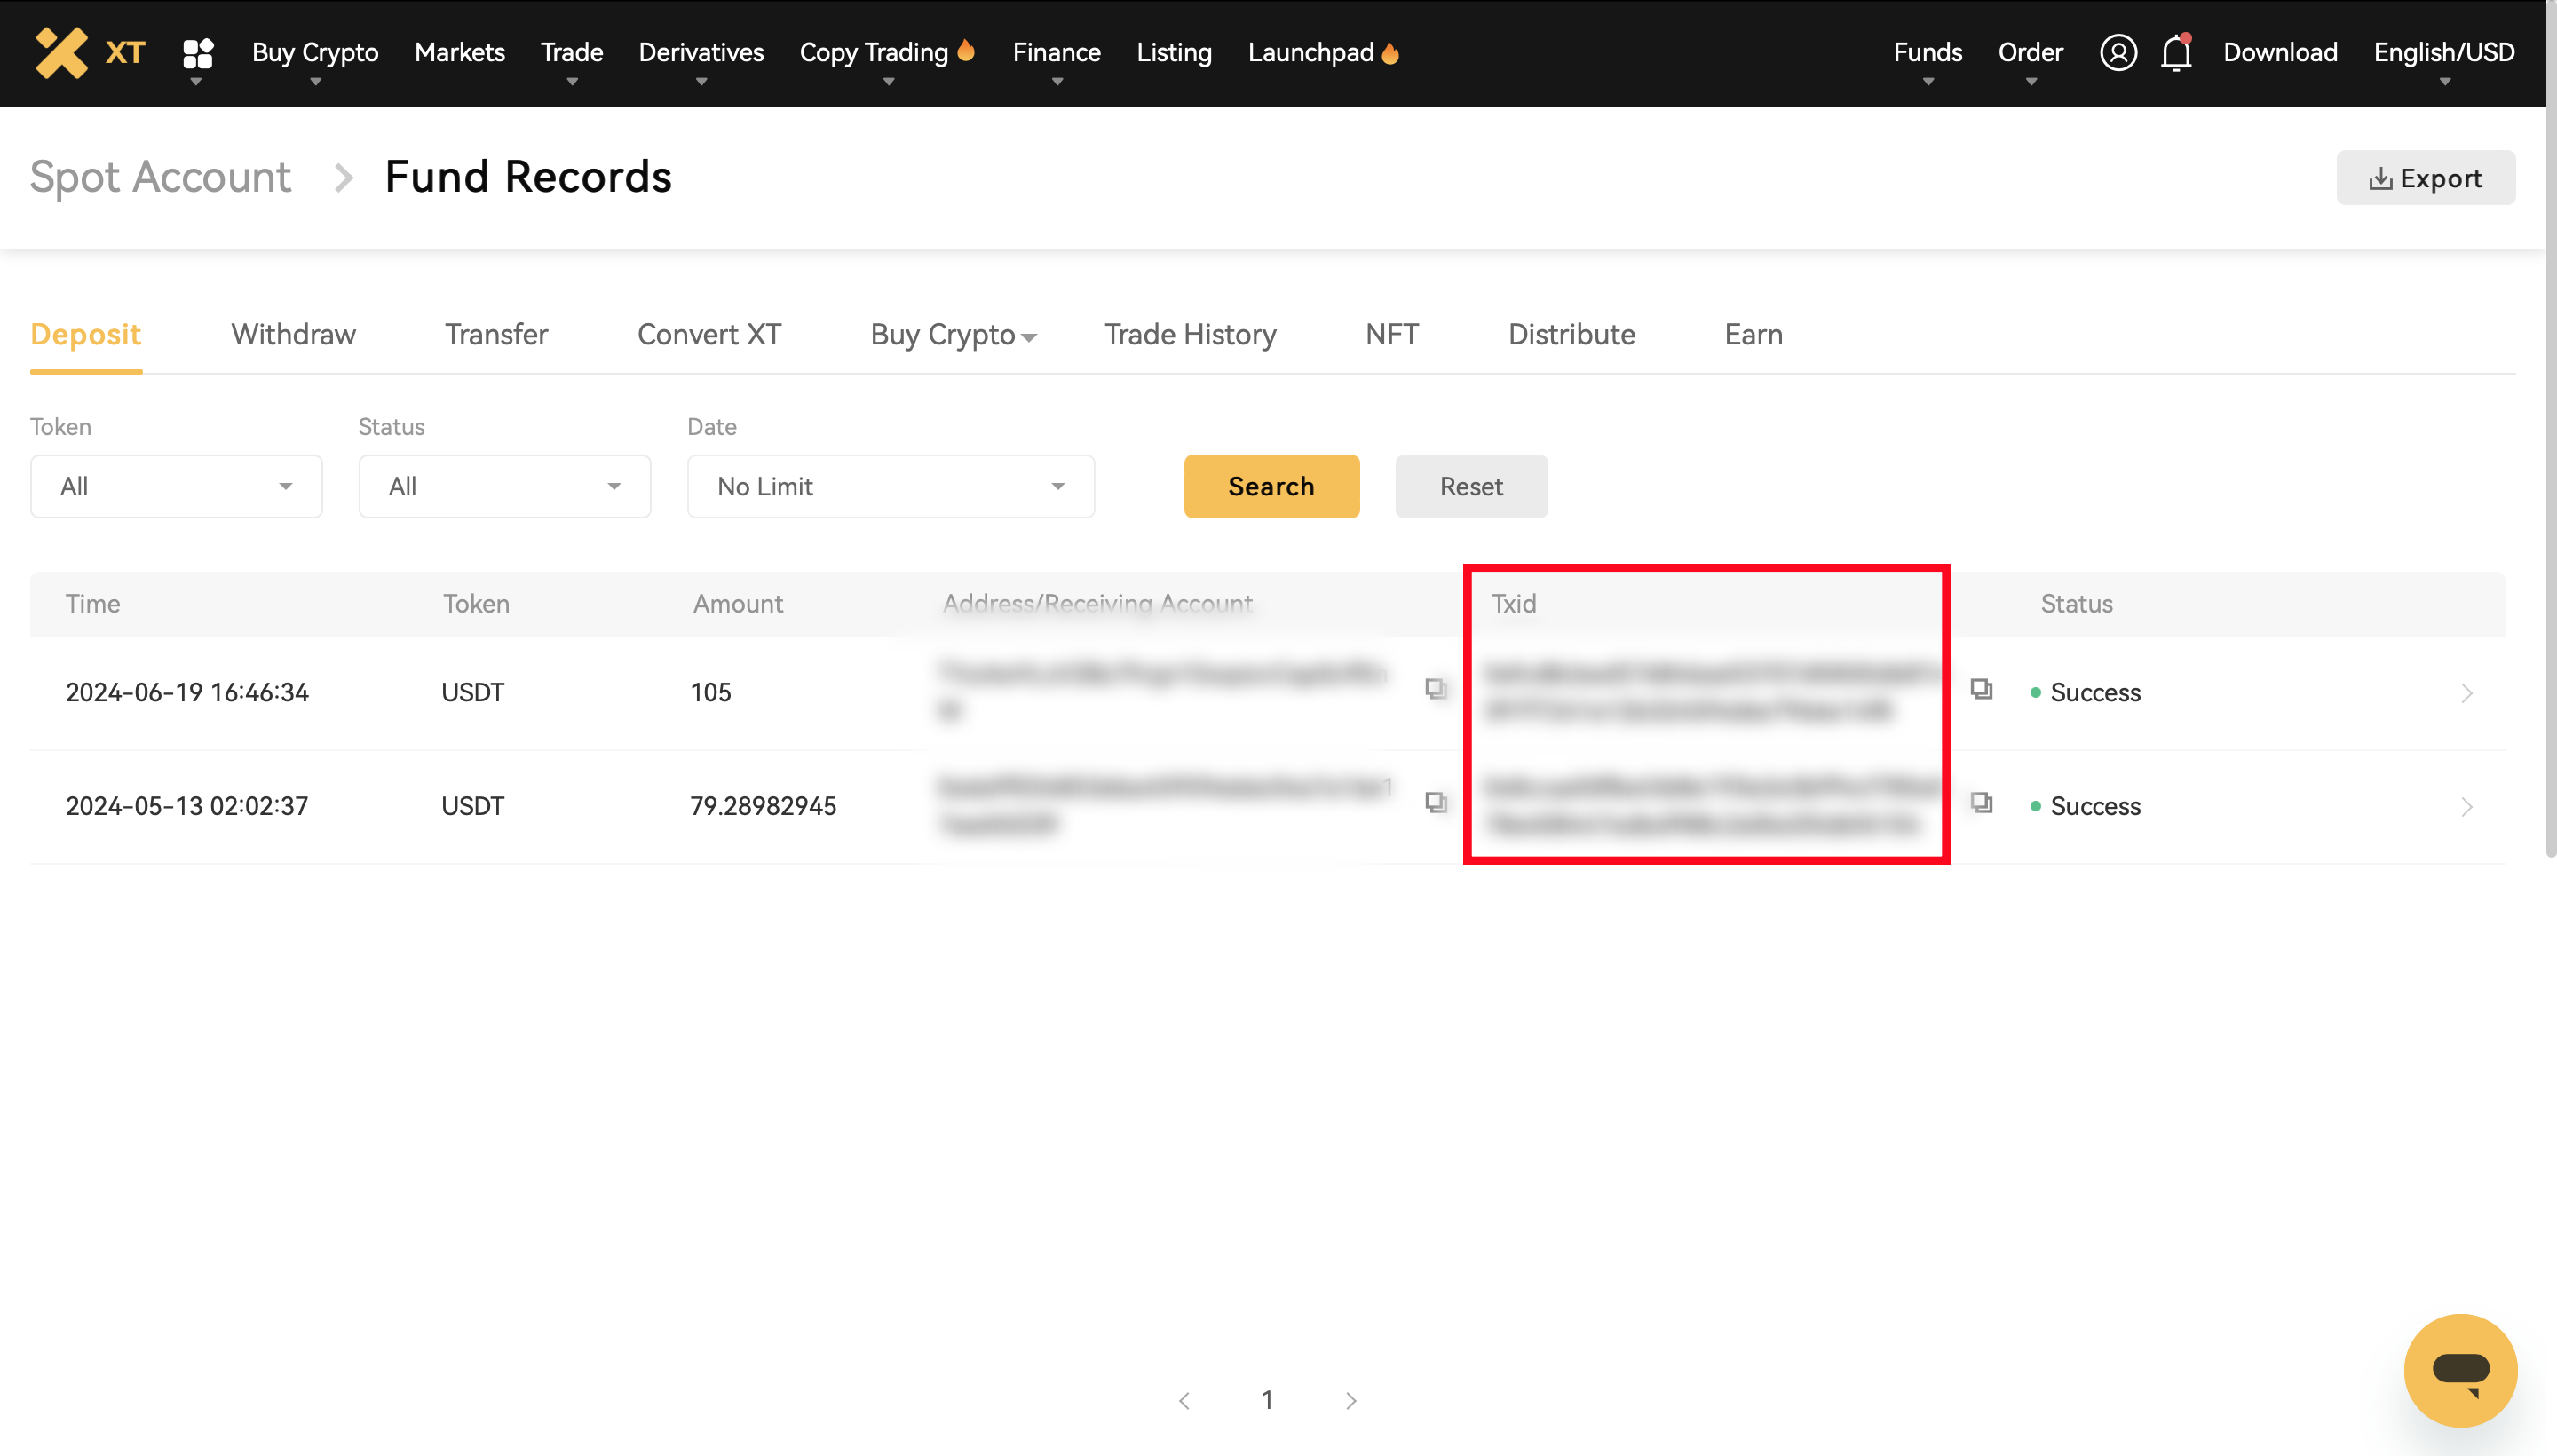Copy the Txid of the May 13 deposit
Viewport: 2557px width, 1456px height.
click(1982, 803)
